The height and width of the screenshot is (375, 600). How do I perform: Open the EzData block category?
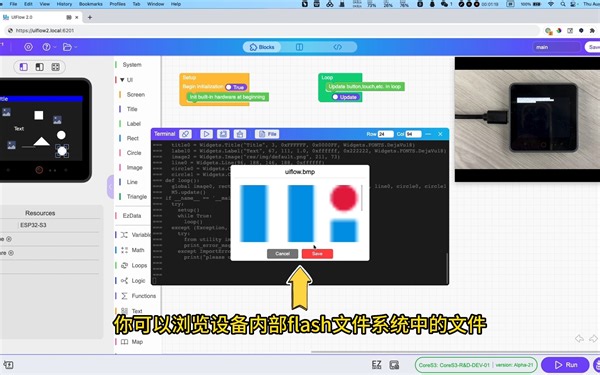132,215
